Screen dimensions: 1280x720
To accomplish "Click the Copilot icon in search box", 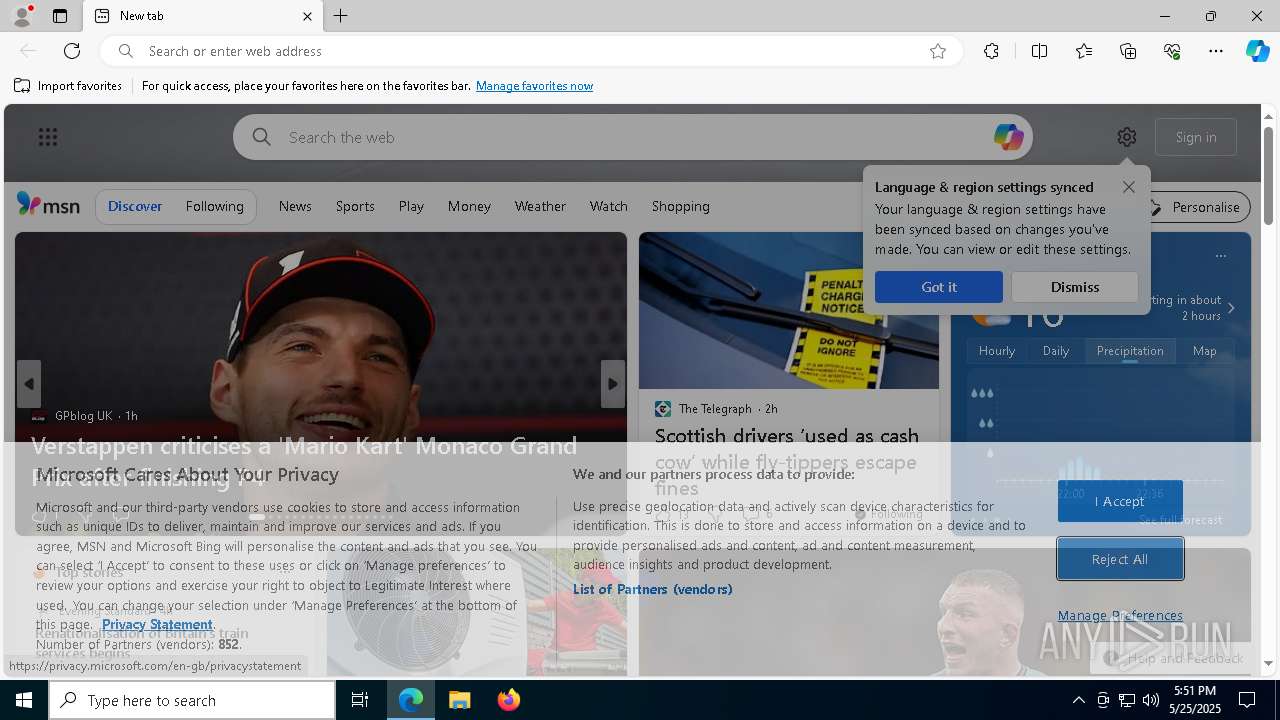I will pos(1008,137).
